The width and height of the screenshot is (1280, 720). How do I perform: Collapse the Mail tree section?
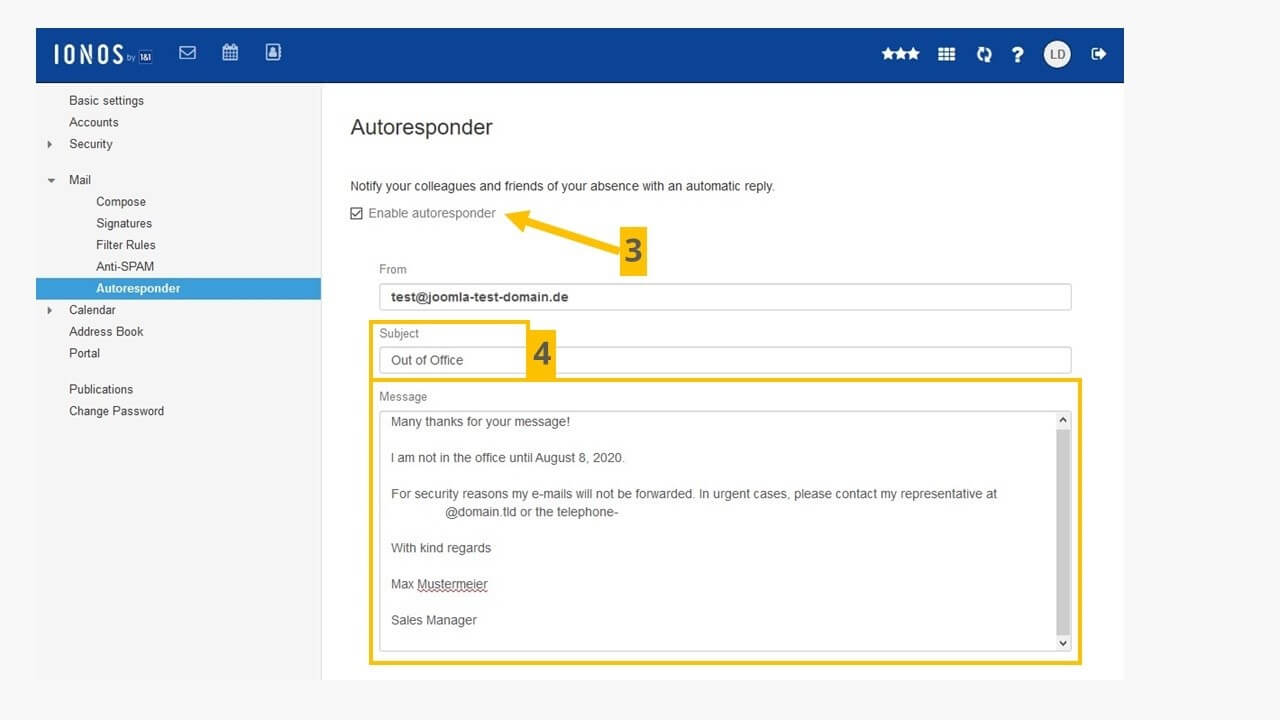[51, 181]
